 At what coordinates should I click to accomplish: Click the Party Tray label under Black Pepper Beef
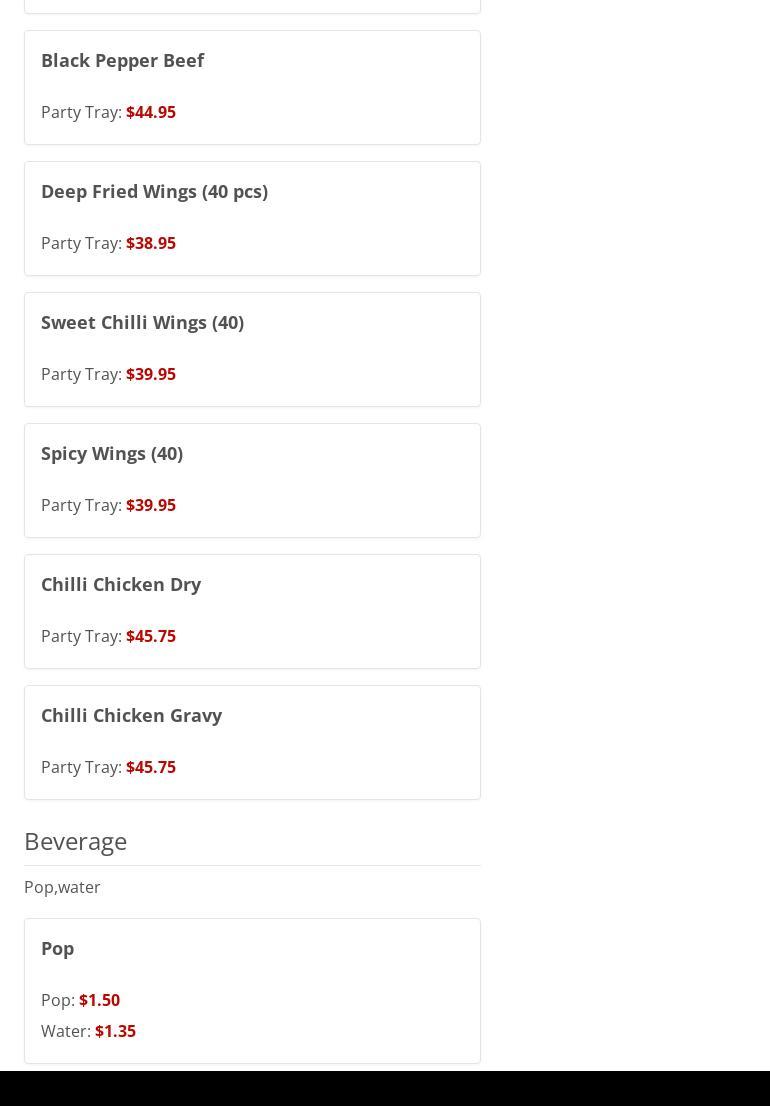point(80,112)
